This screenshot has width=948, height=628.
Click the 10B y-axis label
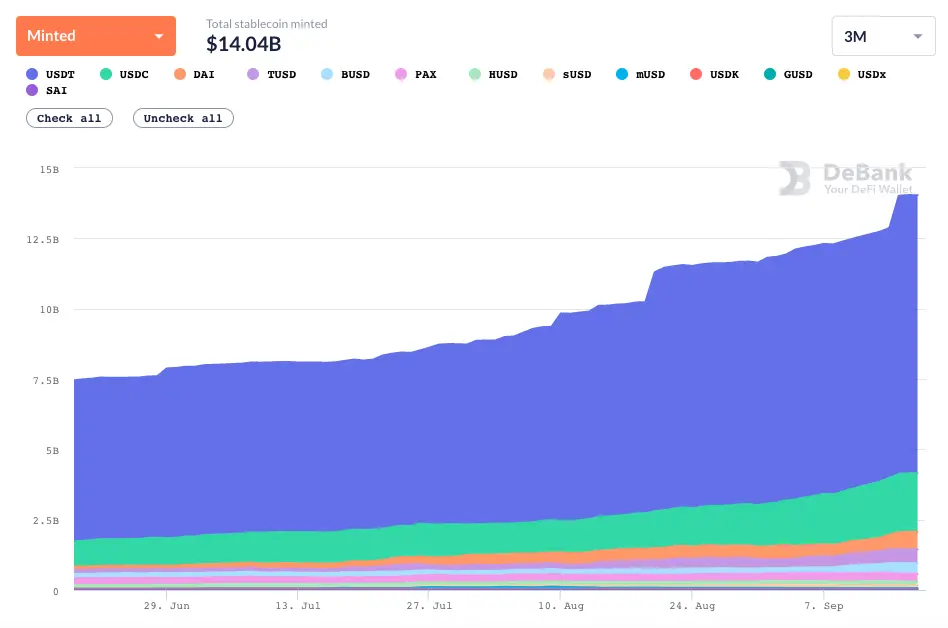click(x=50, y=310)
